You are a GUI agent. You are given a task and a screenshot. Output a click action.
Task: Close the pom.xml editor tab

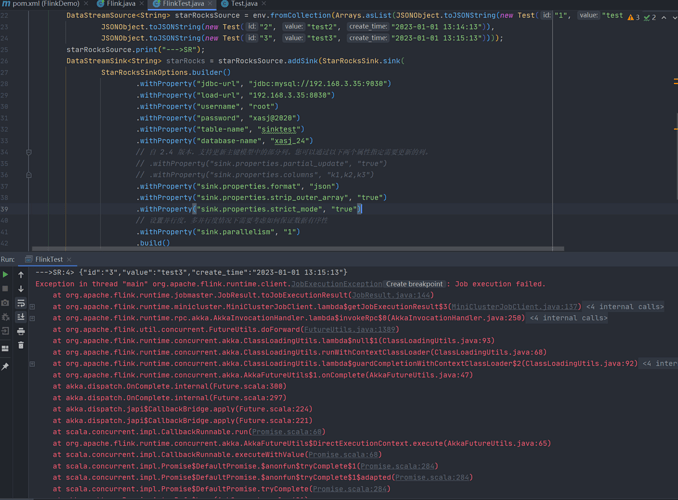tap(86, 4)
